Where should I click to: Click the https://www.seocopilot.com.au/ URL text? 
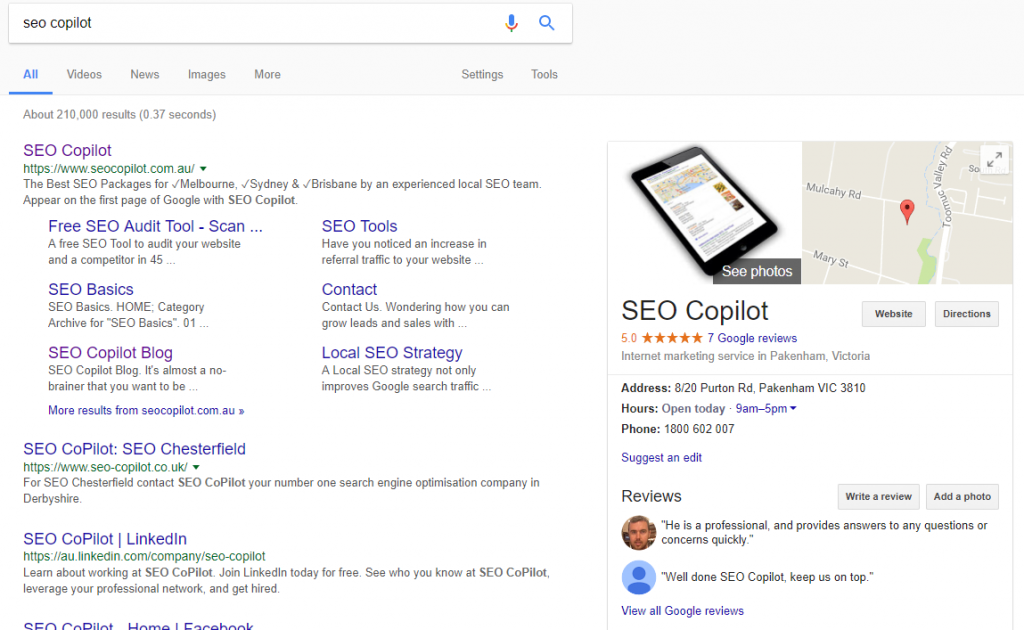109,168
